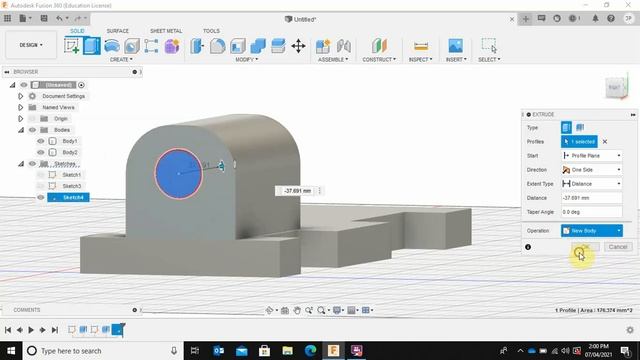Collapse the Bodies folder

click(20, 130)
